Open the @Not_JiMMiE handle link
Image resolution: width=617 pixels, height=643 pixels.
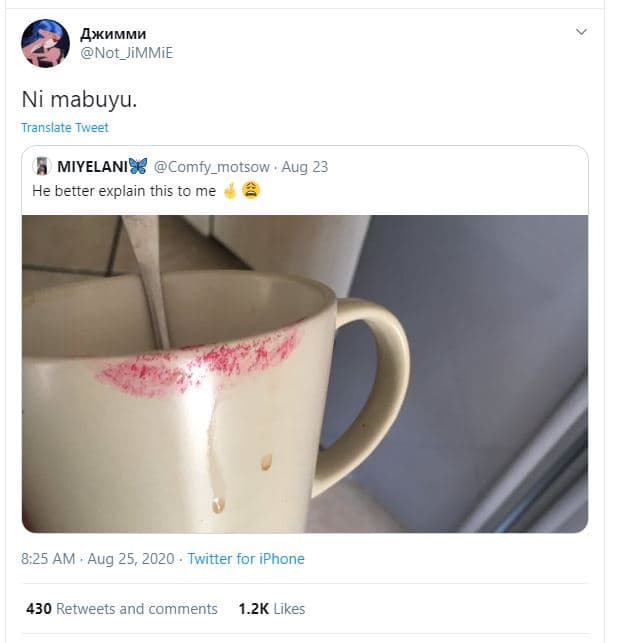[x=126, y=53]
